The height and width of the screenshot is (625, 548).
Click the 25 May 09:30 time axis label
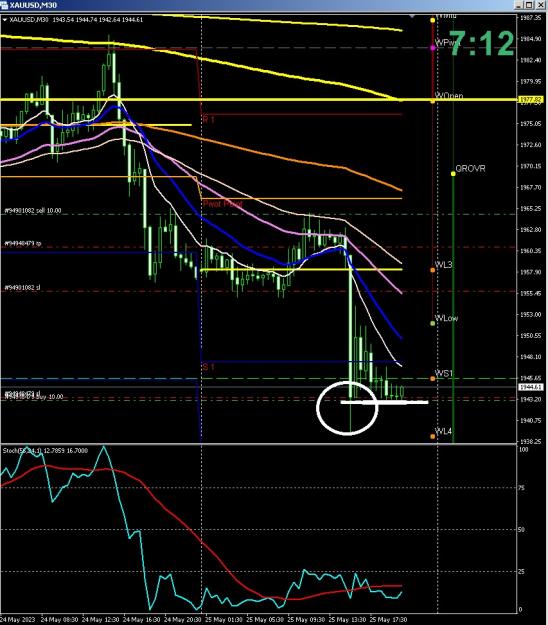(x=306, y=620)
